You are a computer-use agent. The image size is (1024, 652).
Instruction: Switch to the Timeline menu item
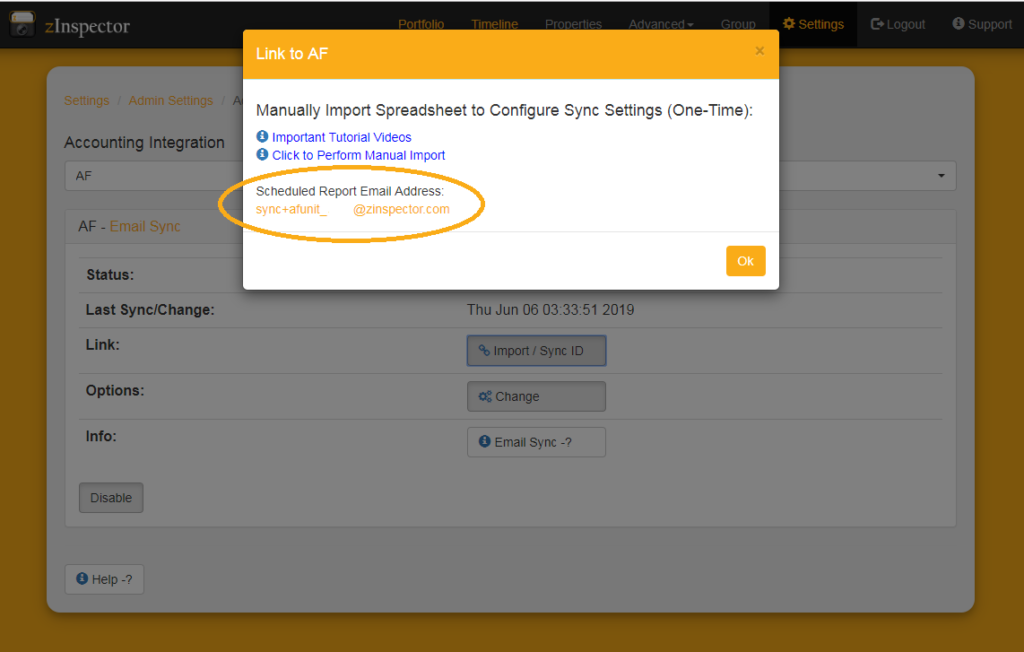pyautogui.click(x=494, y=24)
